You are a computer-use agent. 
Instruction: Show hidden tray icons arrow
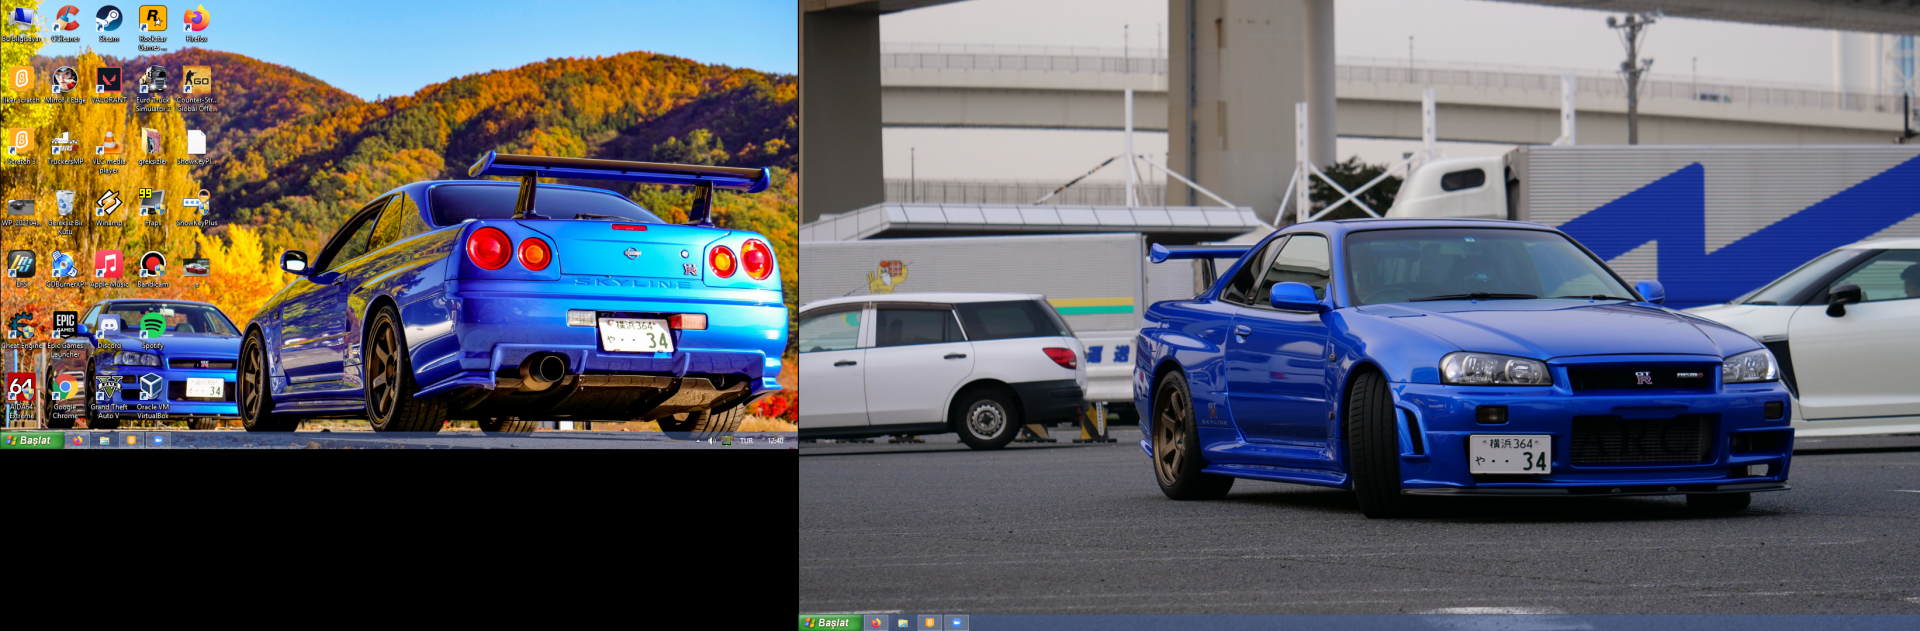coord(699,441)
